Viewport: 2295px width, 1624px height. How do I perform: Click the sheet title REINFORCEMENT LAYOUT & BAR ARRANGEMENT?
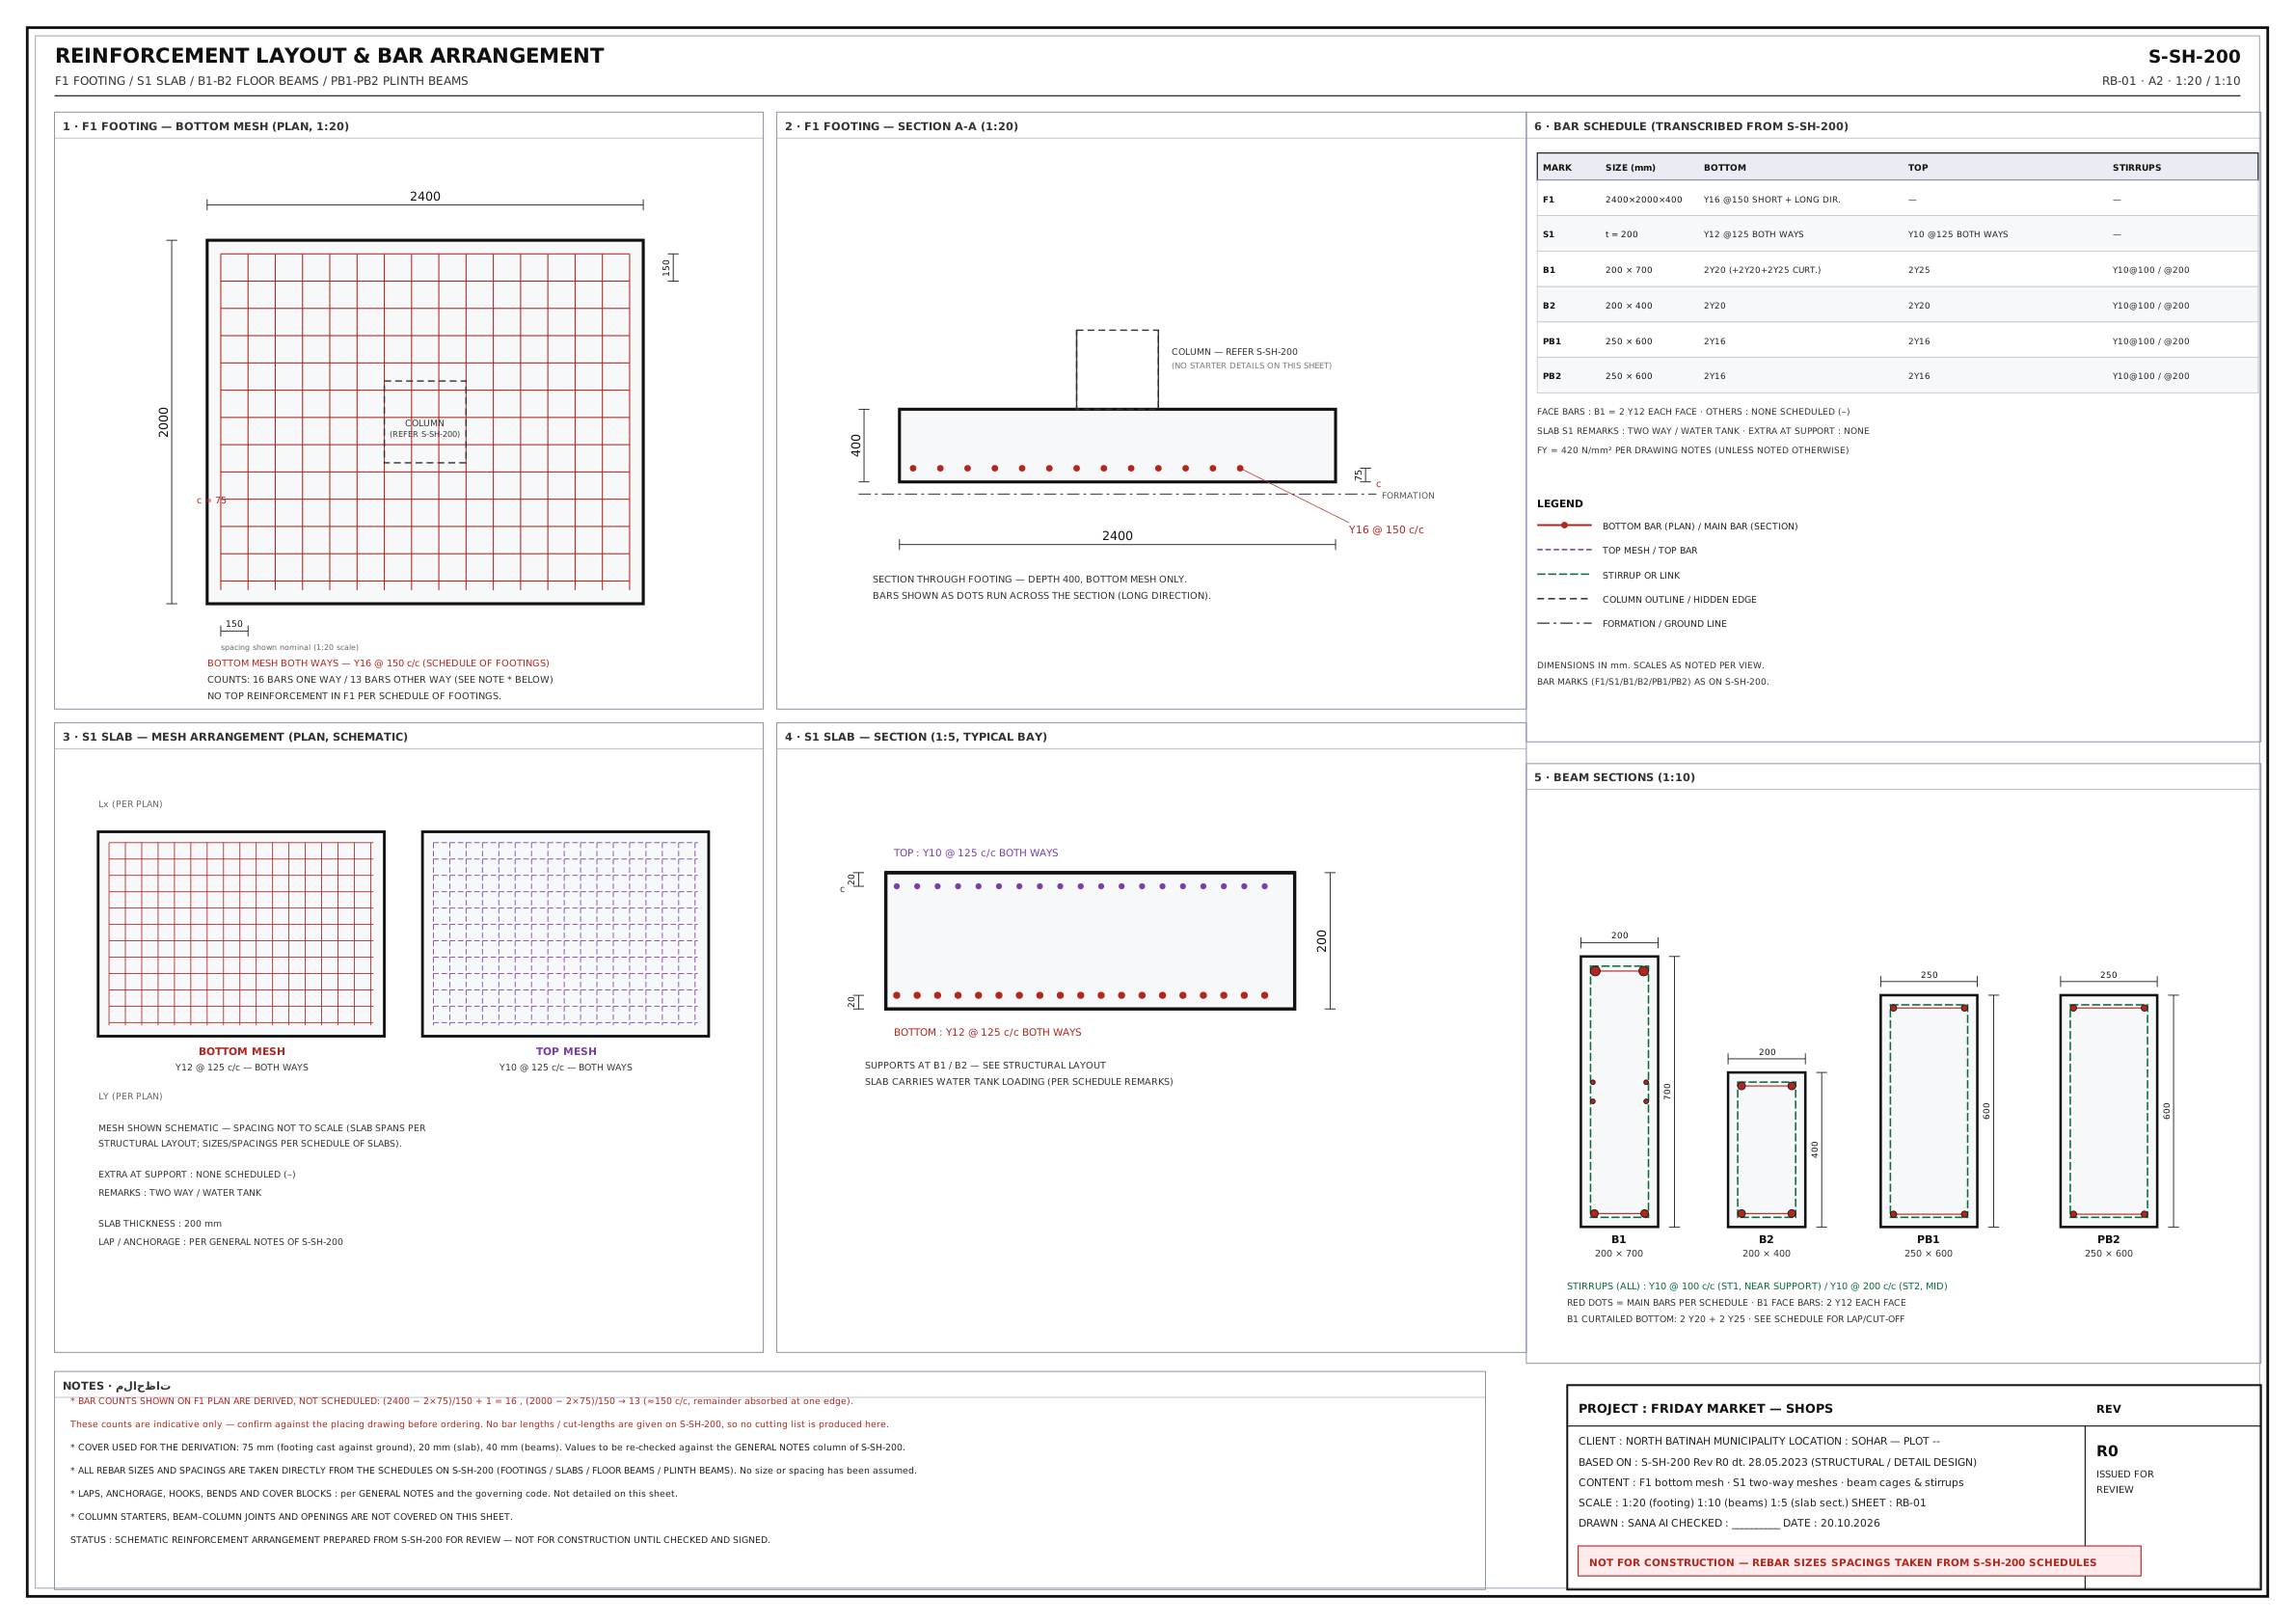pos(329,56)
